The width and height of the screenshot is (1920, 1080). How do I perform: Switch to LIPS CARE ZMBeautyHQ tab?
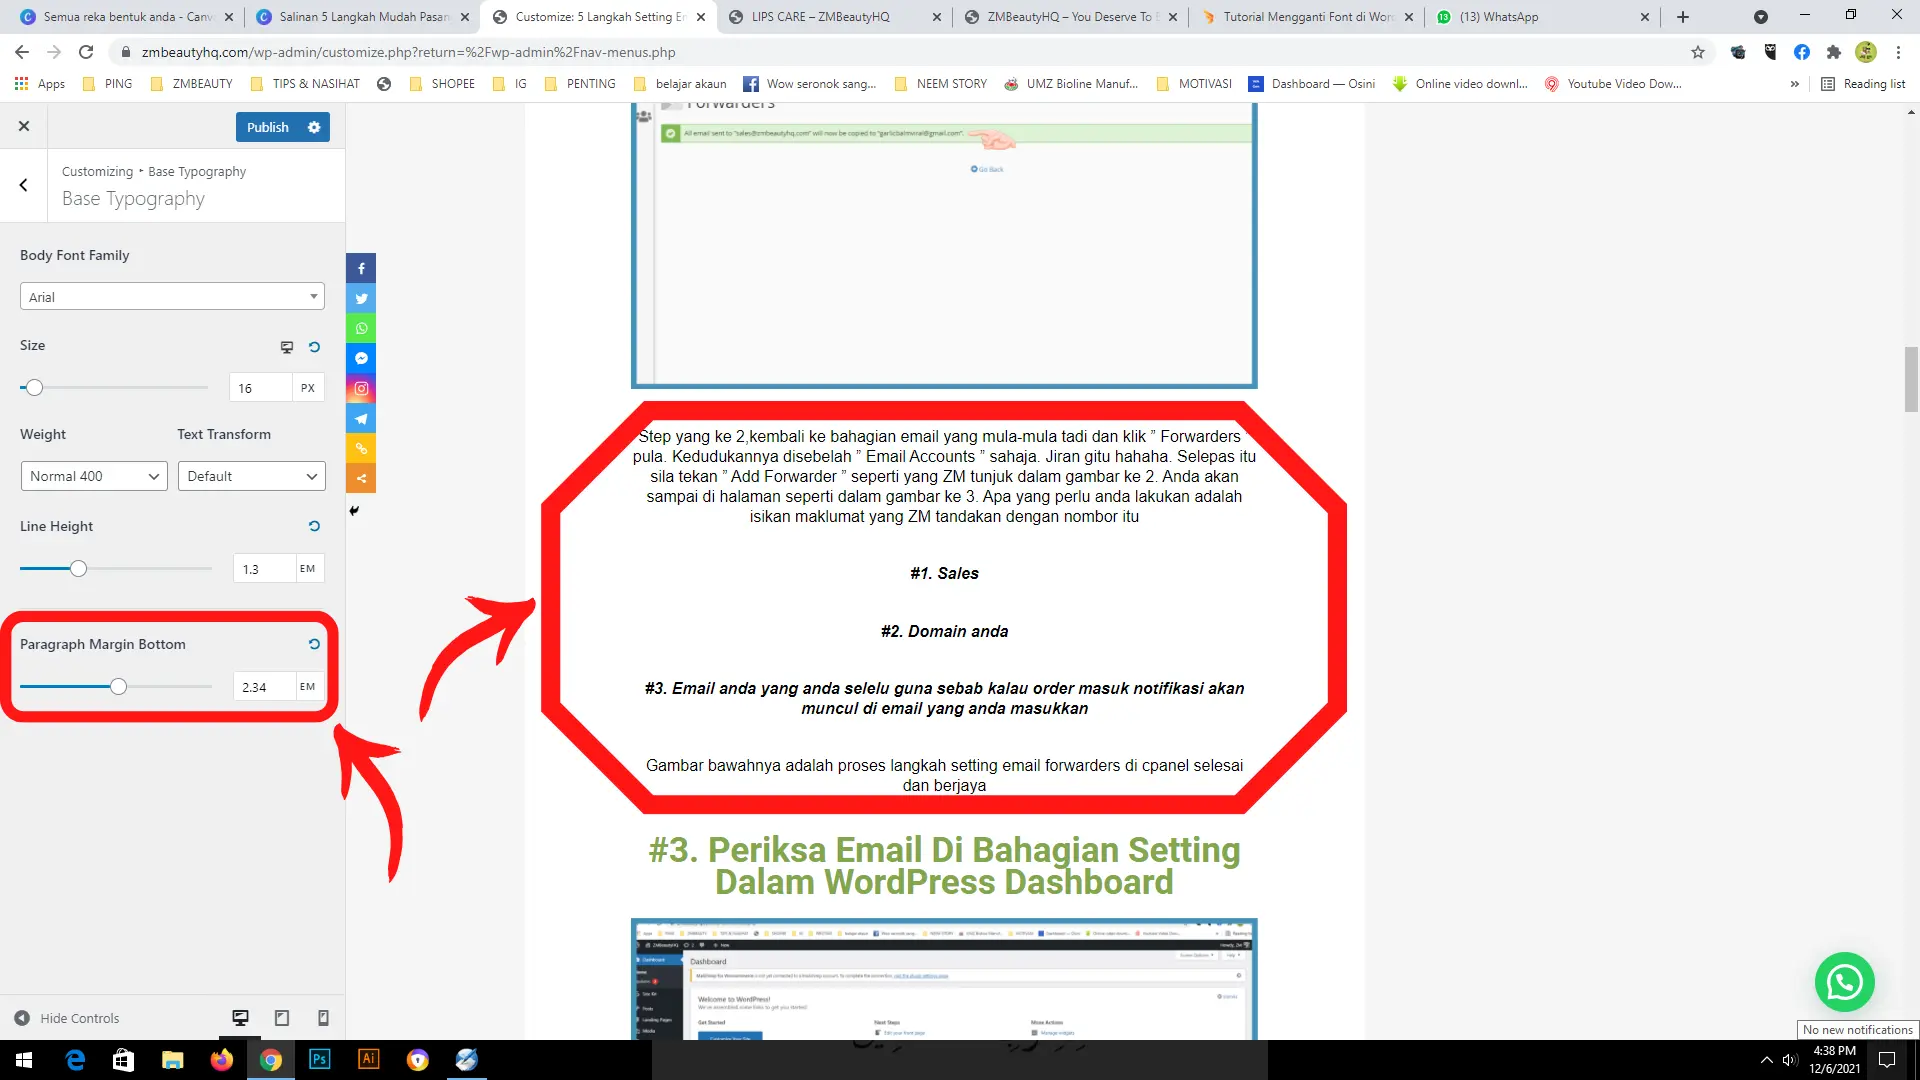click(833, 17)
